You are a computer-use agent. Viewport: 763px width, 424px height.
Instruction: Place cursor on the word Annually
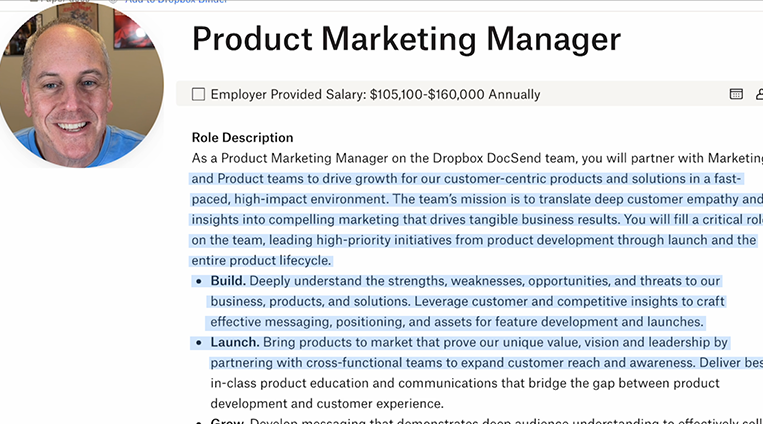(x=514, y=95)
